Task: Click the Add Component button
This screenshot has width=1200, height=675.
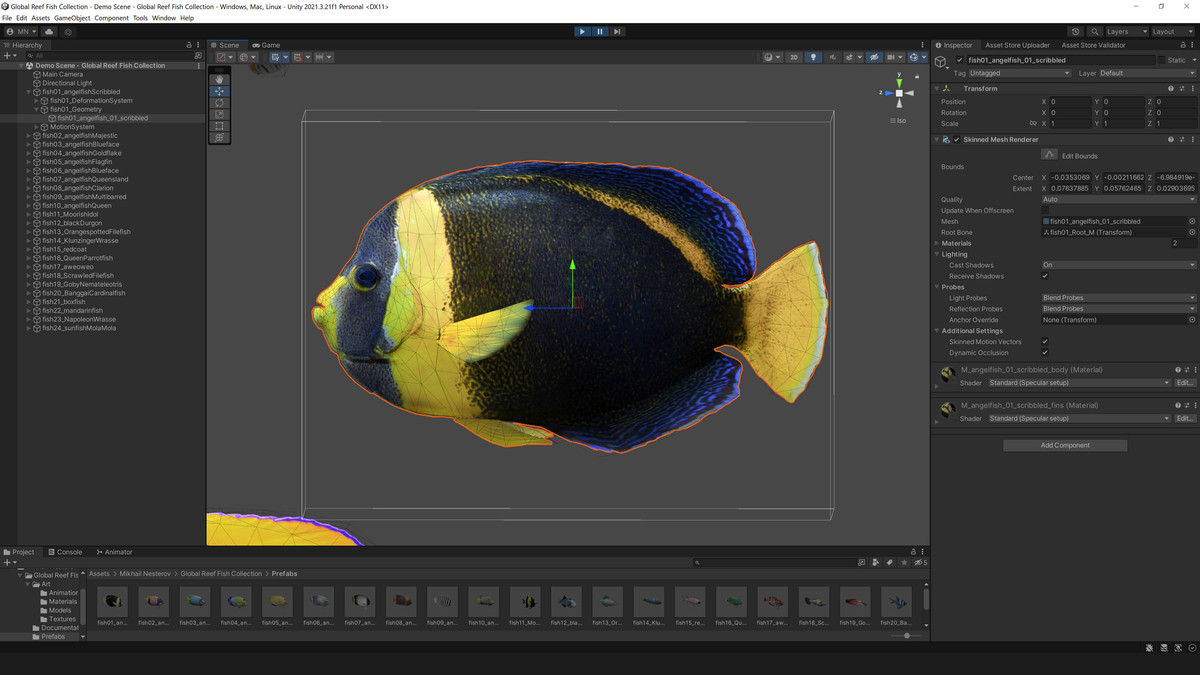Action: [1065, 444]
